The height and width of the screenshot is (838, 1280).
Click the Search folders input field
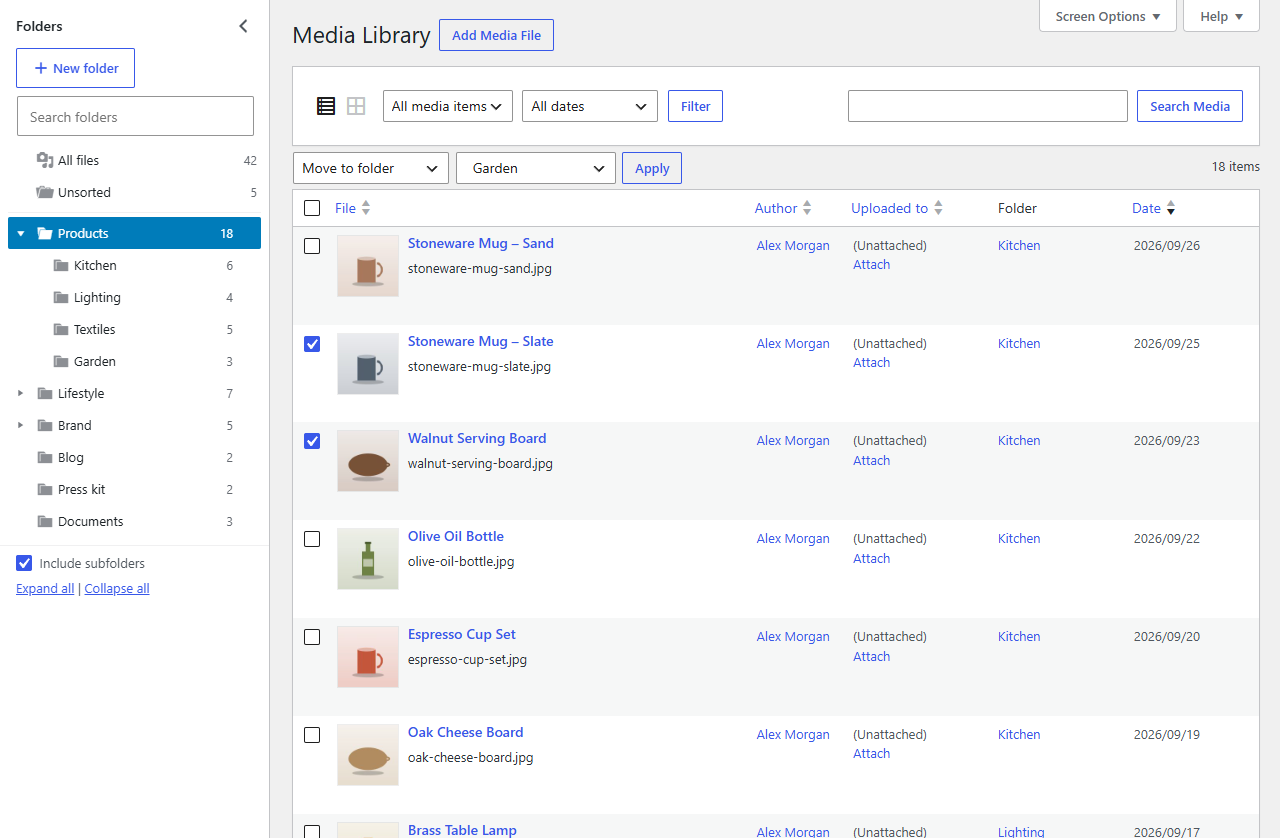tap(135, 116)
